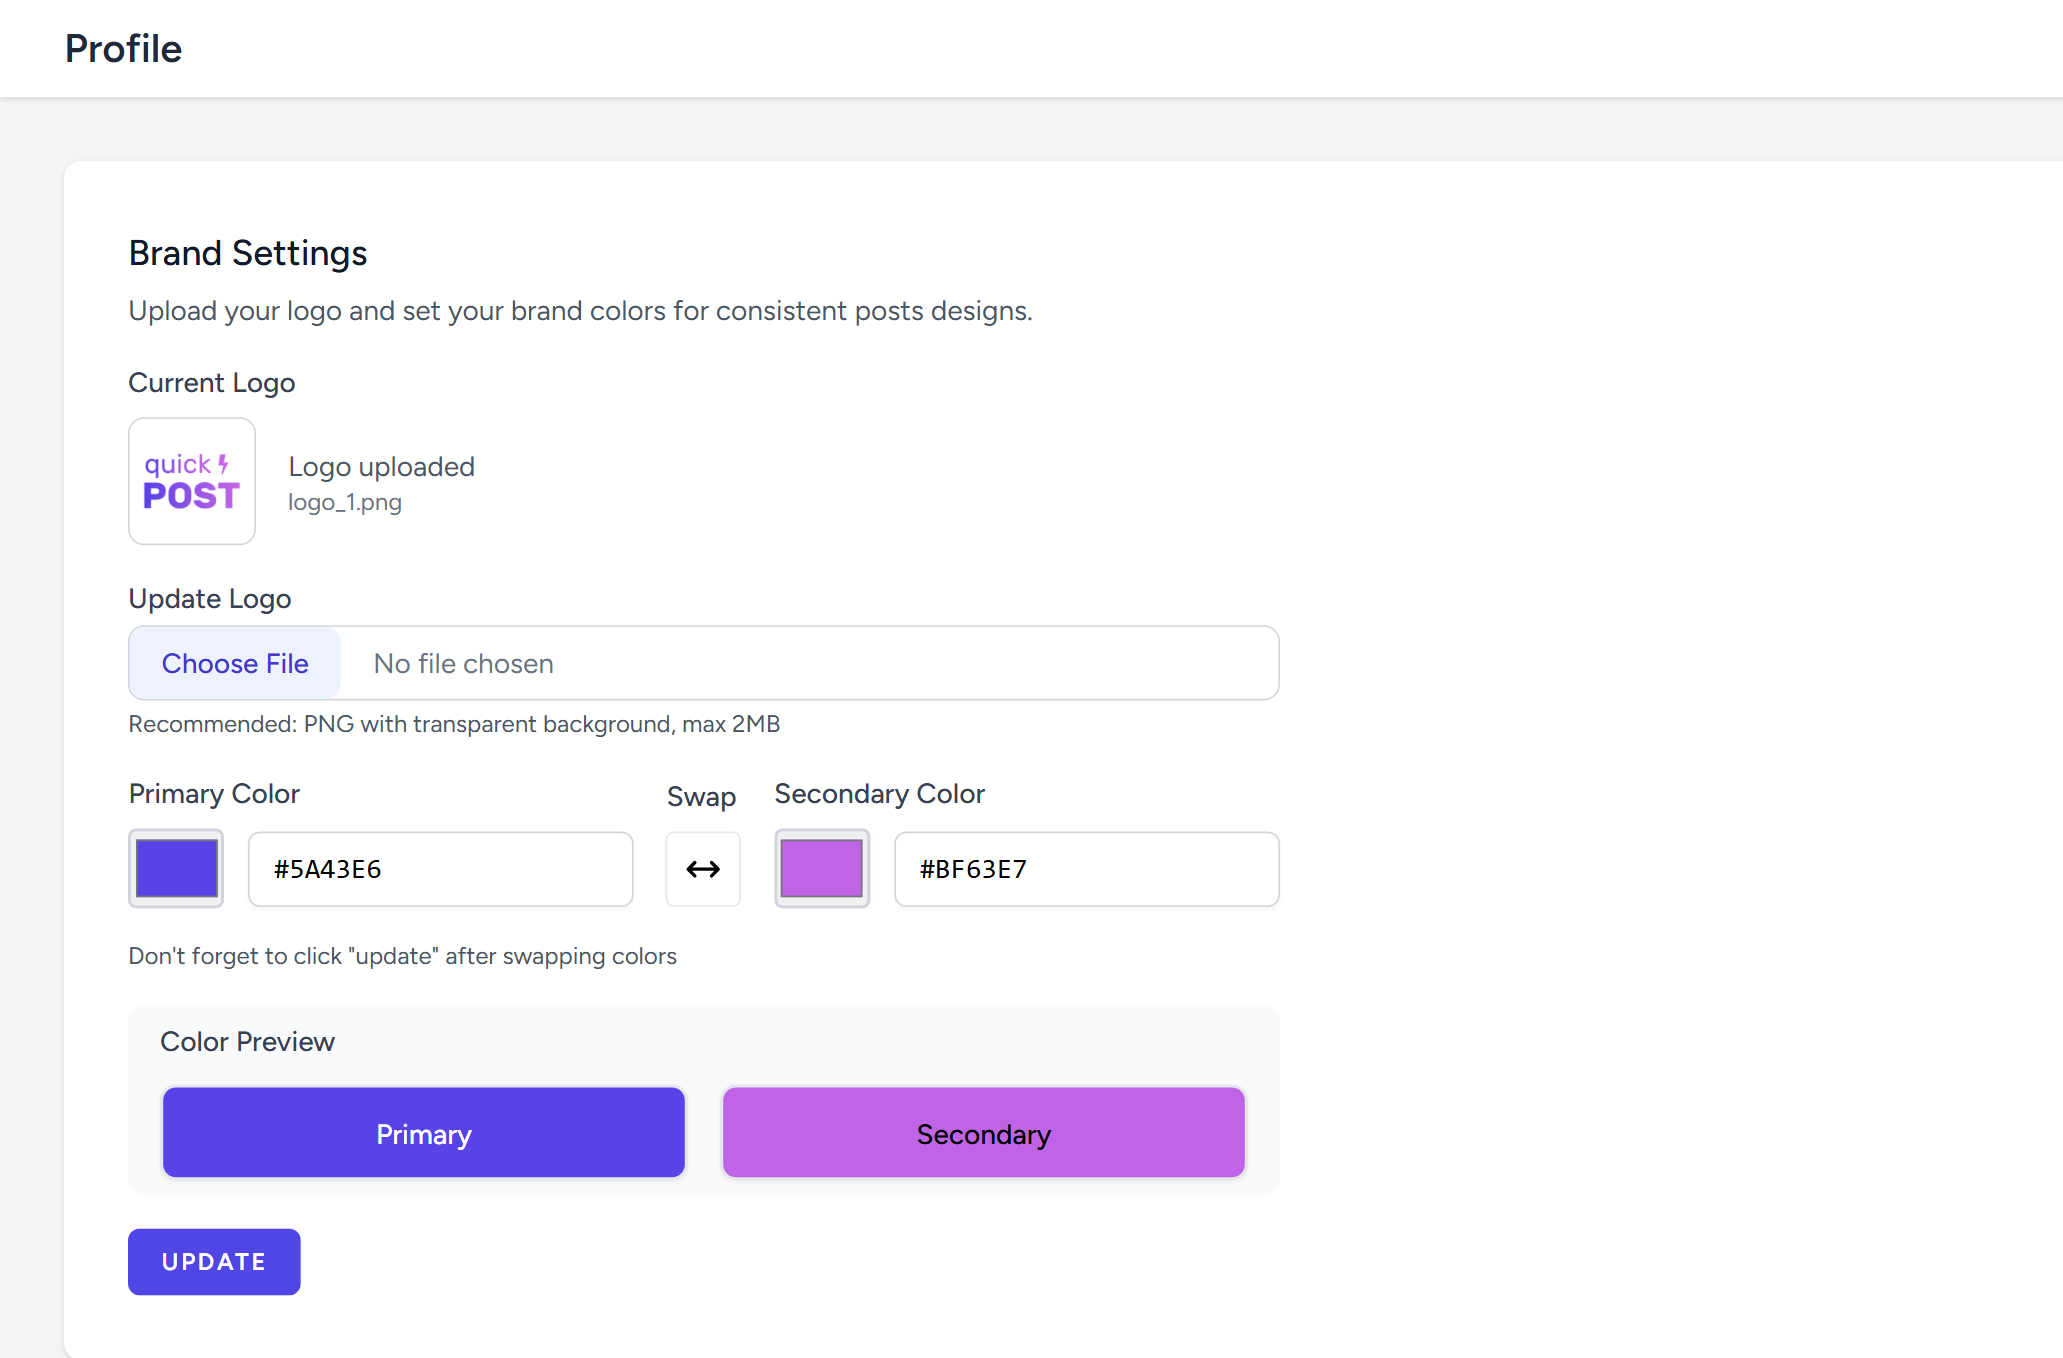This screenshot has height=1358, width=2063.
Task: Click the Logo uploaded status text
Action: [381, 467]
